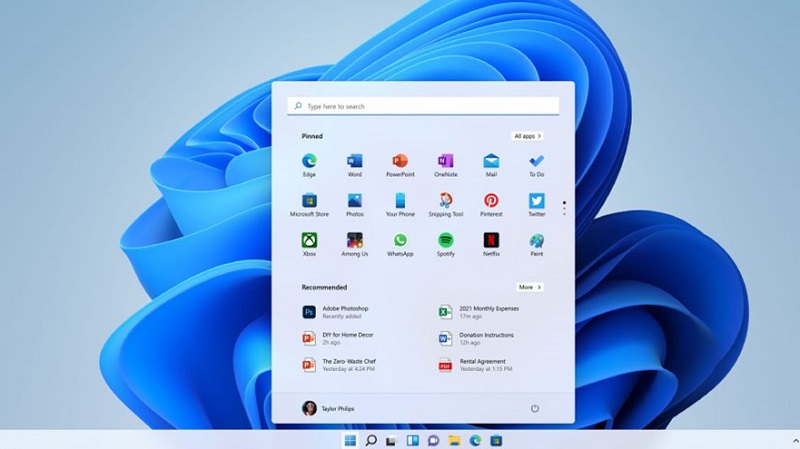Open the Among Us game icon
The height and width of the screenshot is (449, 800).
click(355, 244)
